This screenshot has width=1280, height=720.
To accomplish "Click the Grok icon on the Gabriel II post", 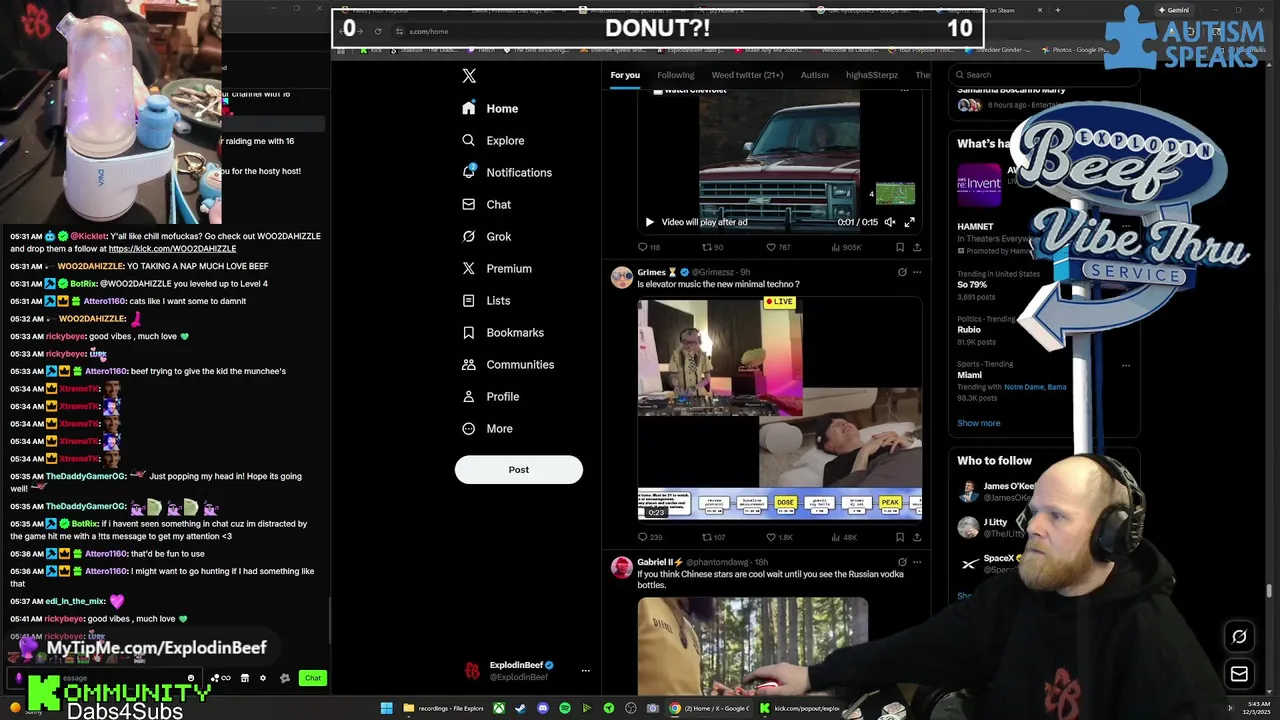I will point(902,562).
